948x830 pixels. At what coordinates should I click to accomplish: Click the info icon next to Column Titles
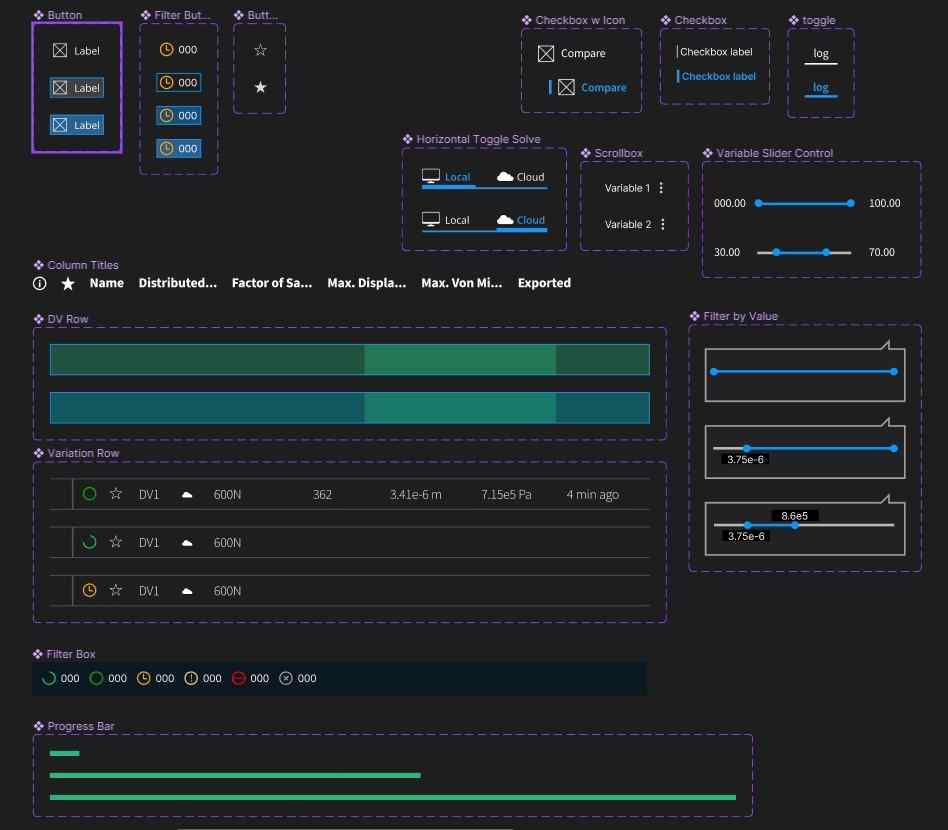(x=39, y=283)
